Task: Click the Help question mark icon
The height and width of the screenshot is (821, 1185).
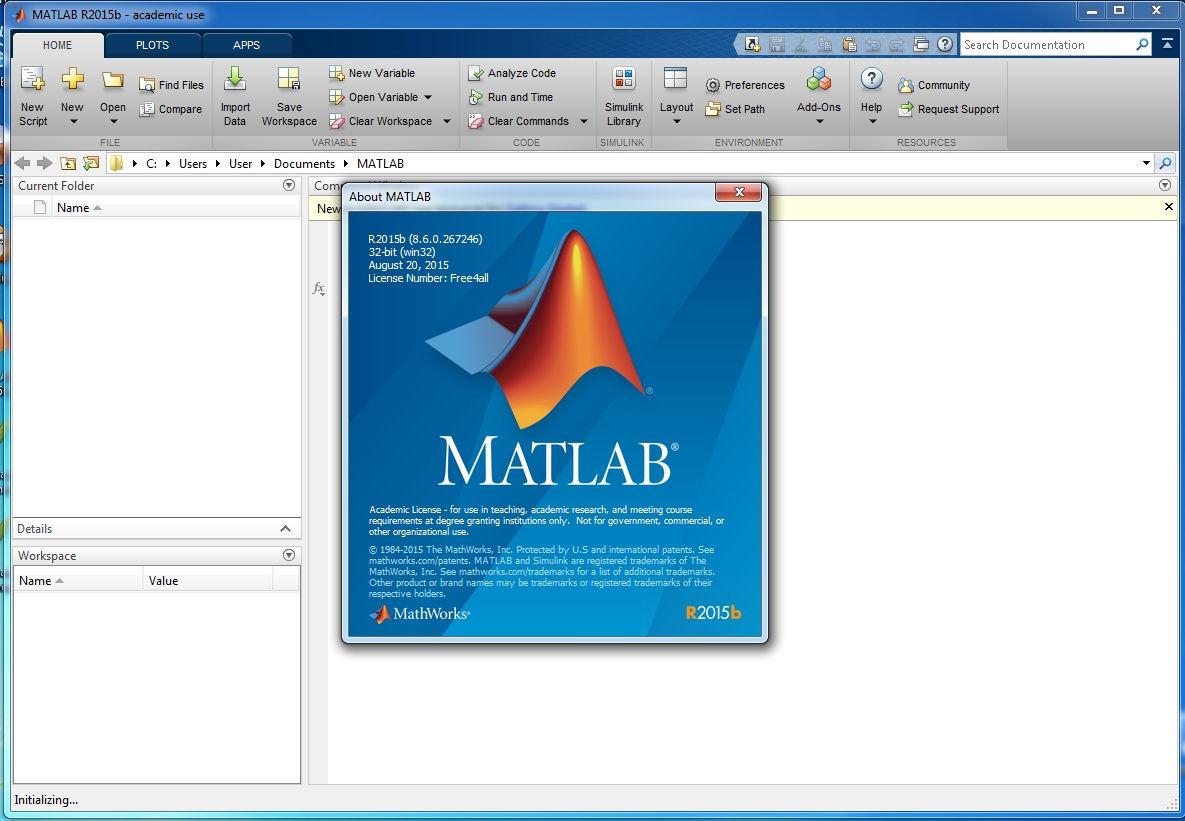Action: [x=871, y=79]
